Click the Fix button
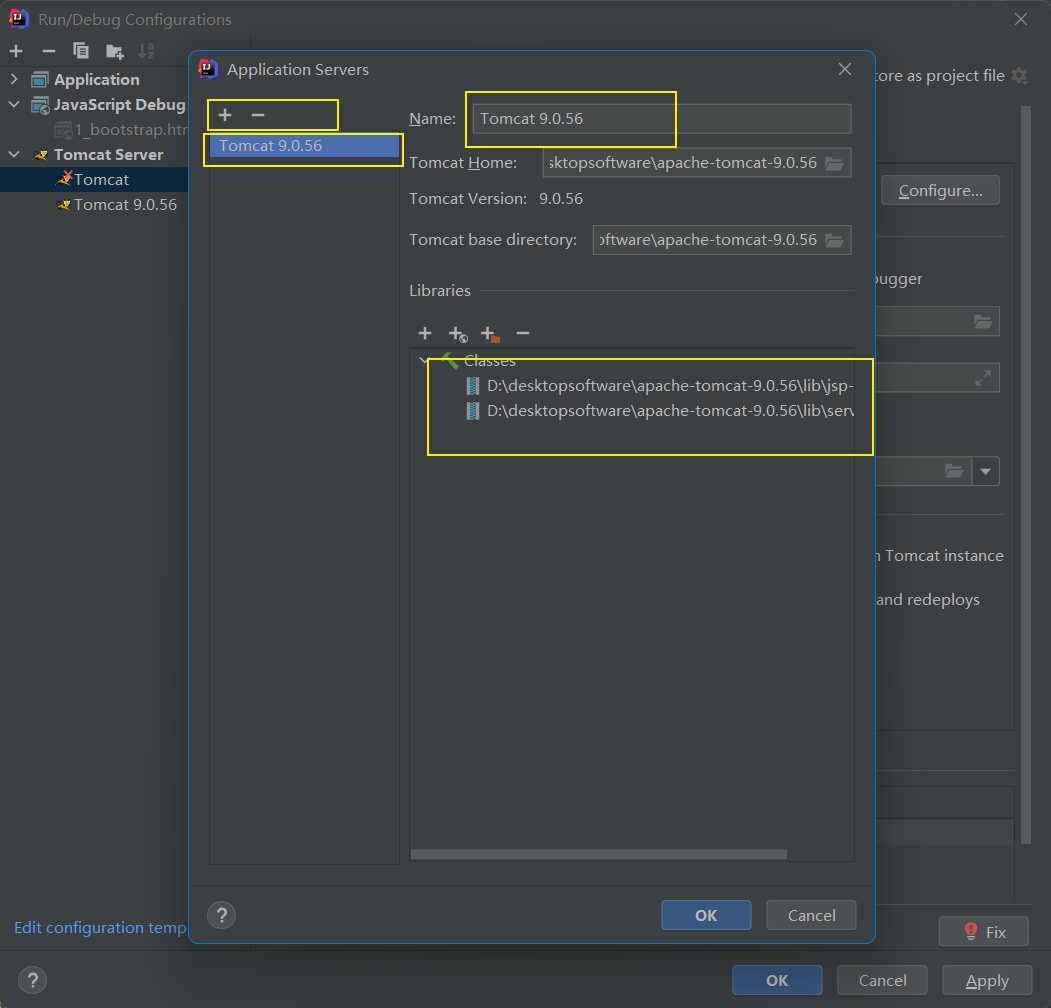1051x1008 pixels. [x=983, y=932]
